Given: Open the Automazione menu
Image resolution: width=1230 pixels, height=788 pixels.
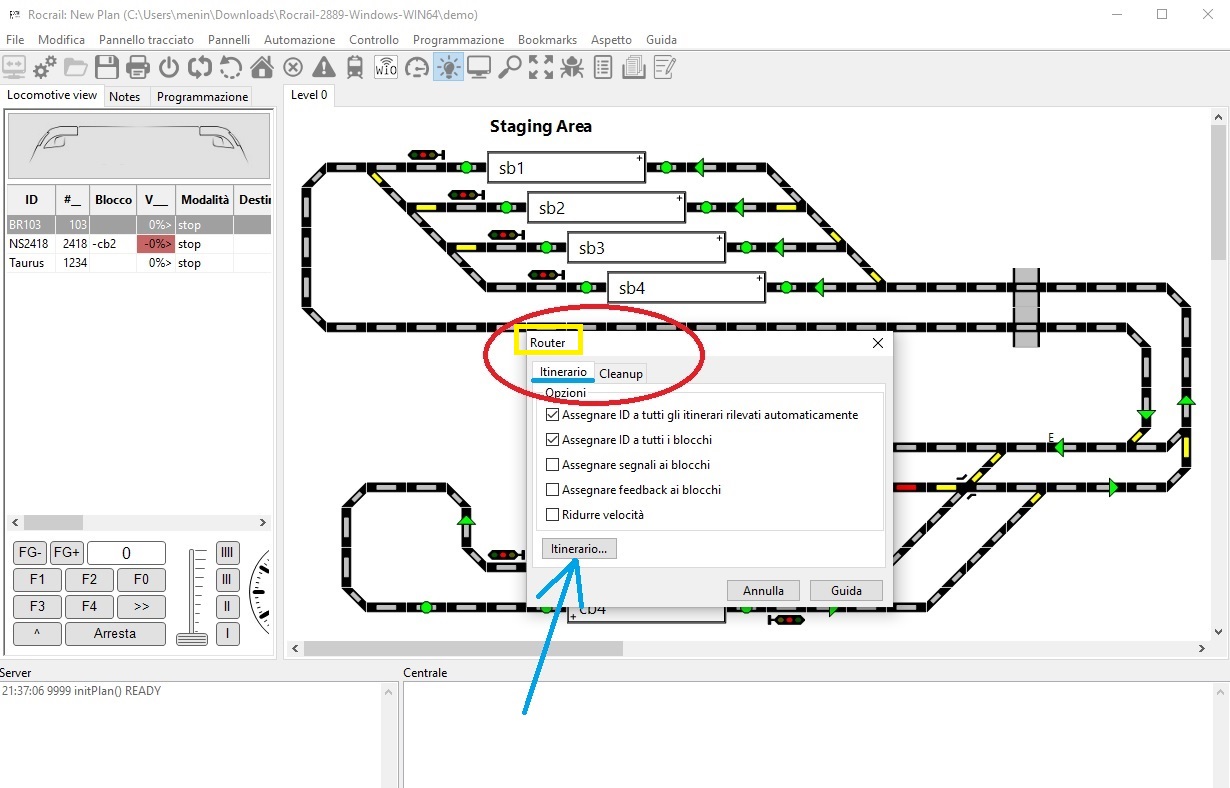Looking at the screenshot, I should click(299, 40).
